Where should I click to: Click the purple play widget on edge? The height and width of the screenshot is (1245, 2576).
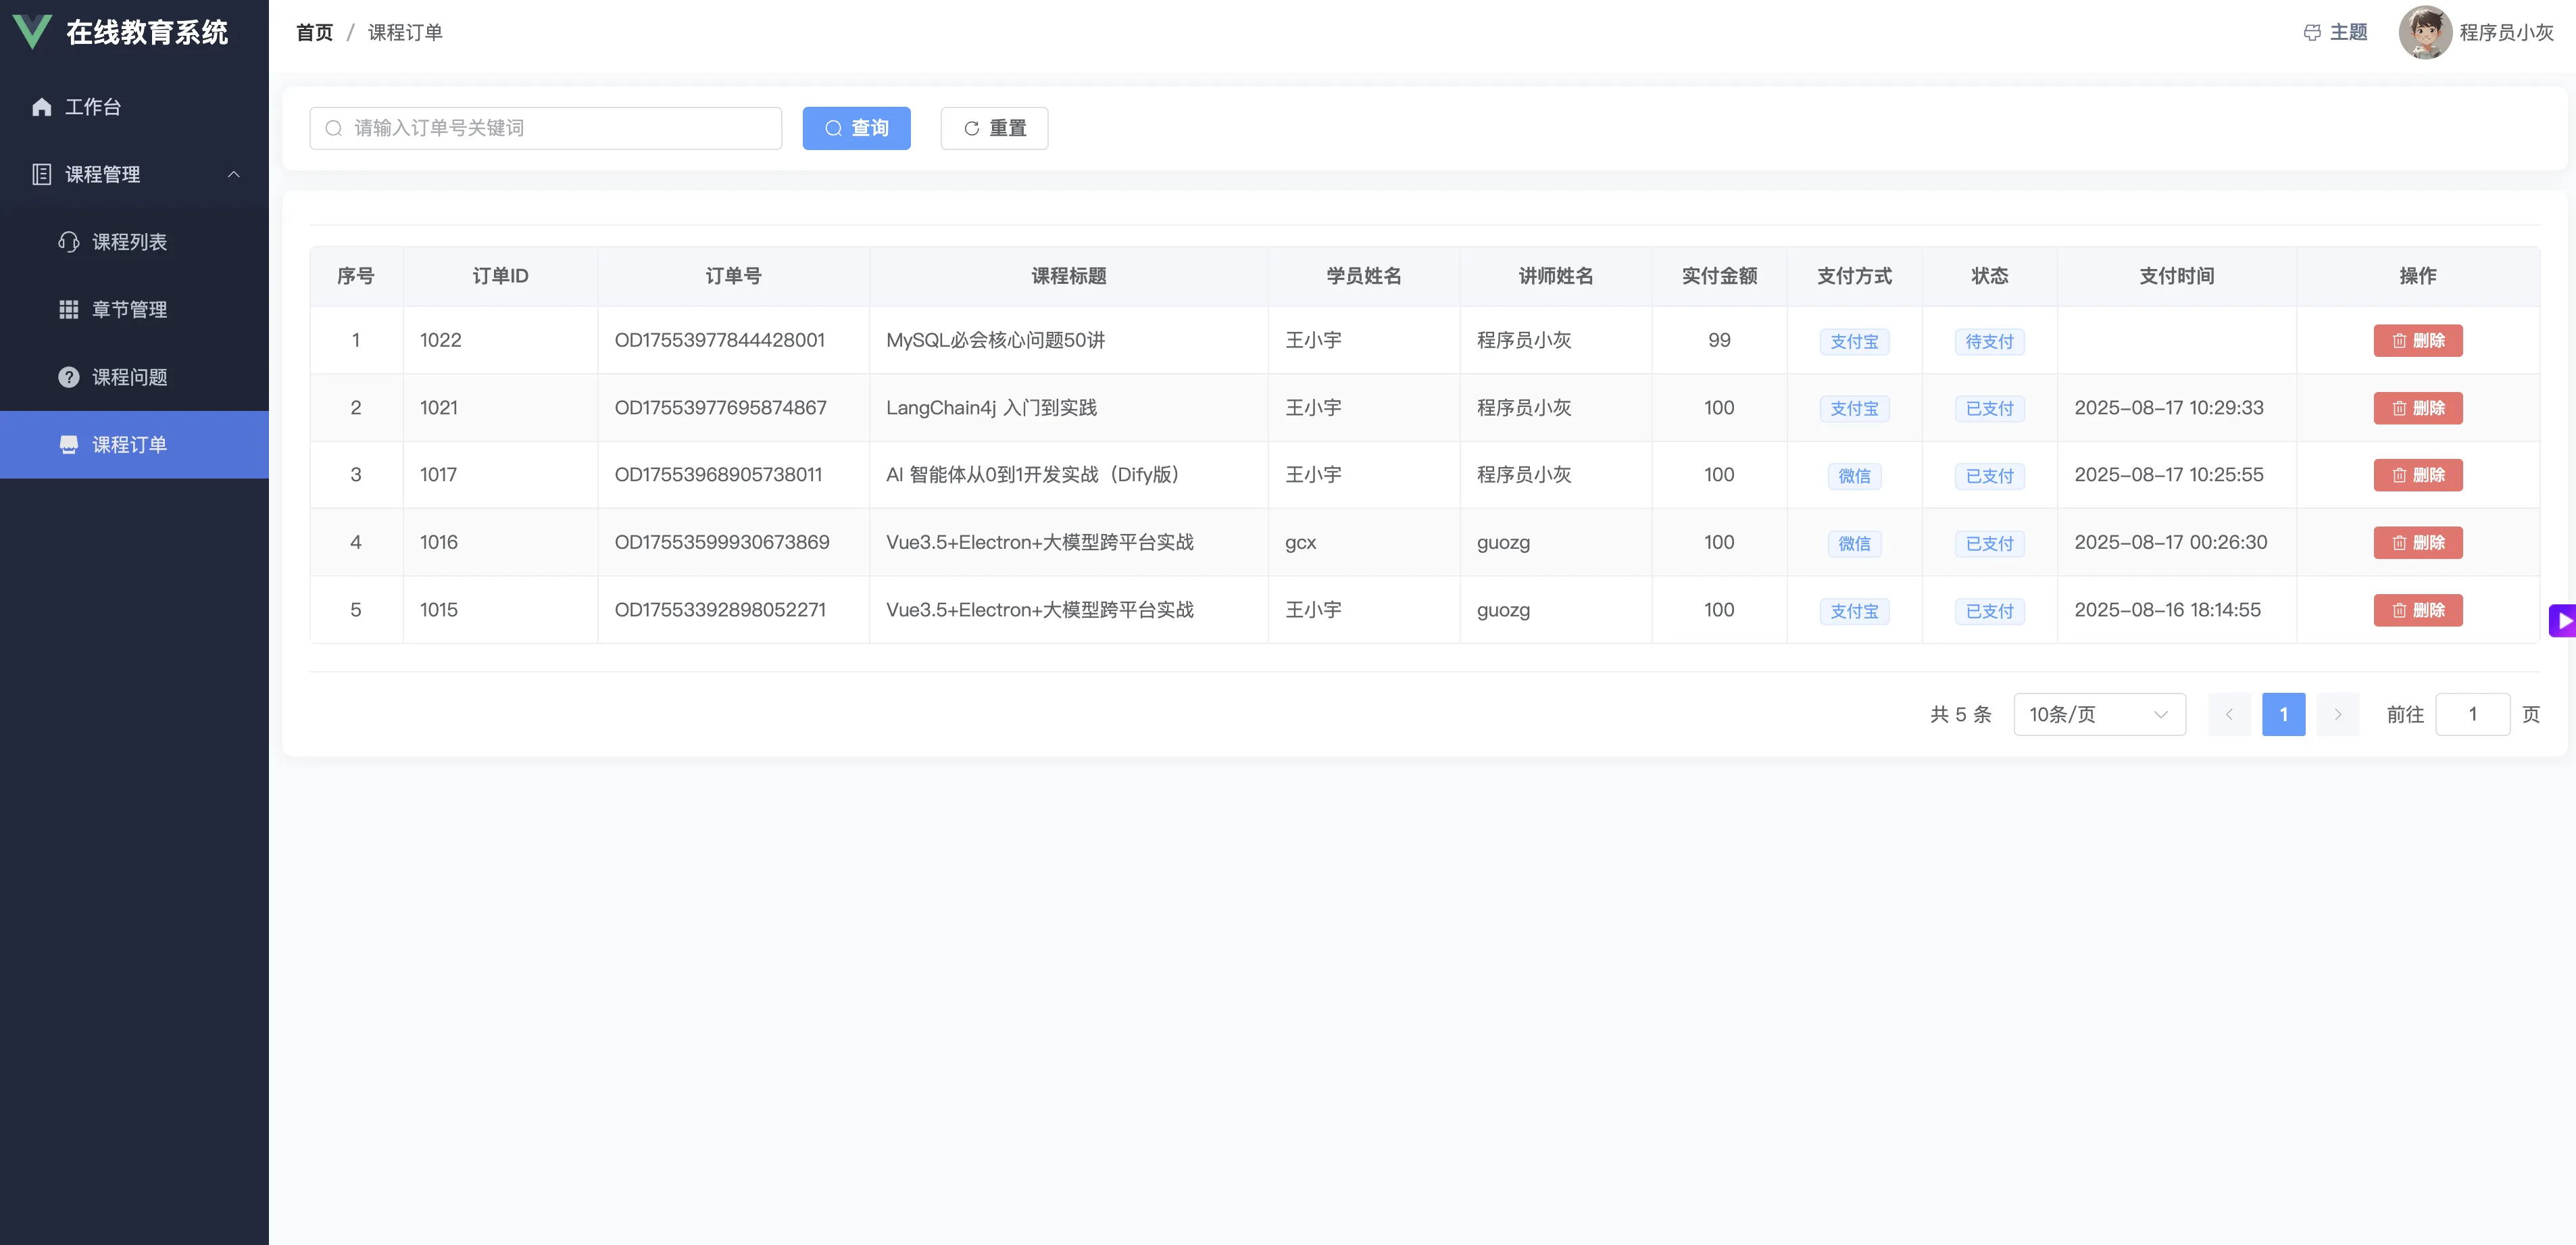point(2563,620)
